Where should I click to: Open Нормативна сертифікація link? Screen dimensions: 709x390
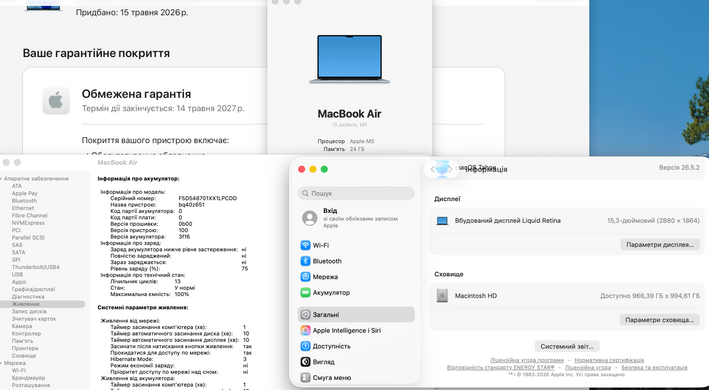pos(609,360)
